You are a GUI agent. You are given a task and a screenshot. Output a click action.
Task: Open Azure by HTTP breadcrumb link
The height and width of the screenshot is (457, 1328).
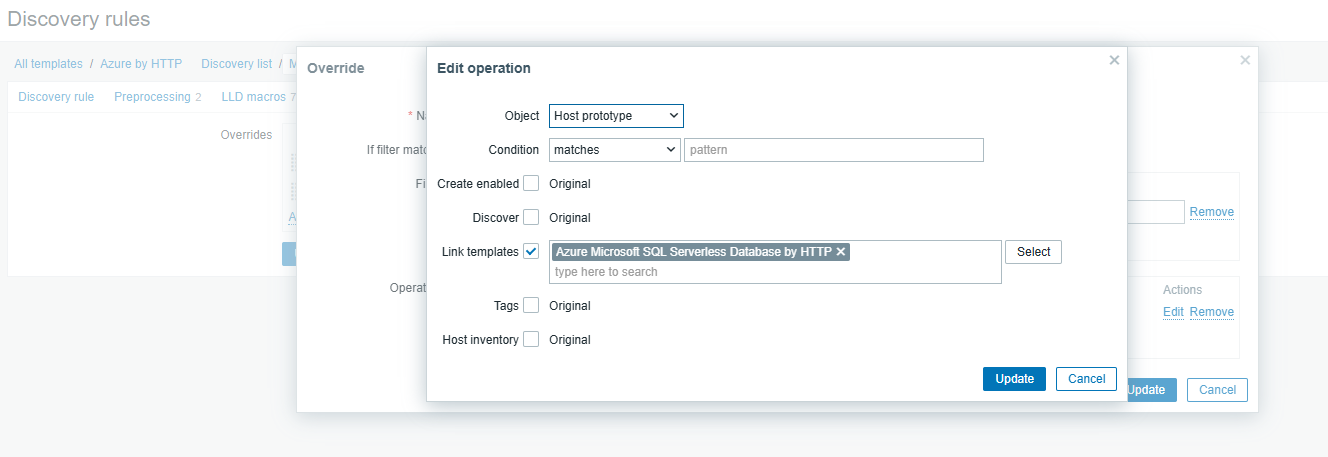point(141,64)
